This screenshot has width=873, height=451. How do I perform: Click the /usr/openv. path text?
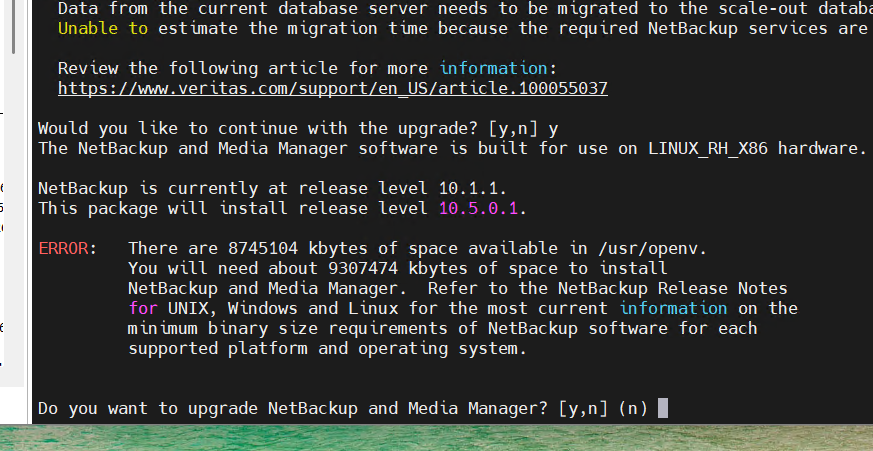[x=652, y=248]
